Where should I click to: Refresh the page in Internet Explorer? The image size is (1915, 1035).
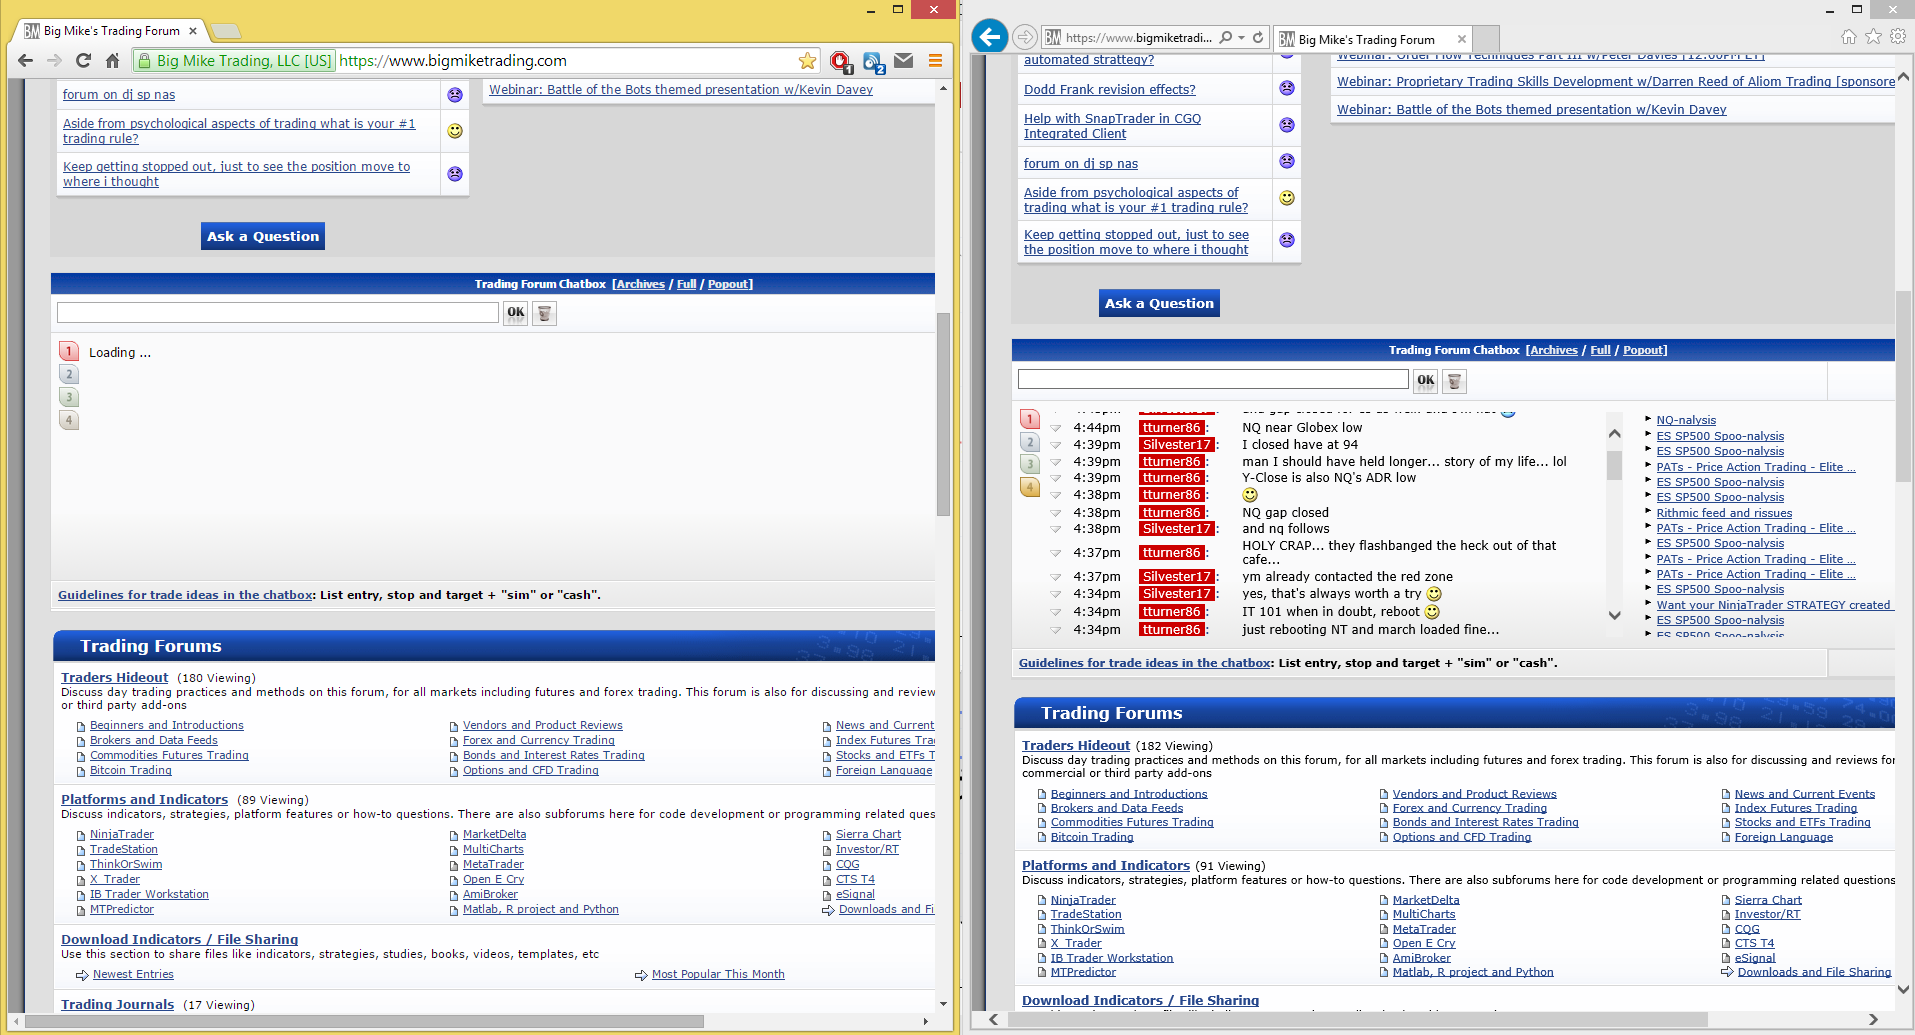[1258, 38]
